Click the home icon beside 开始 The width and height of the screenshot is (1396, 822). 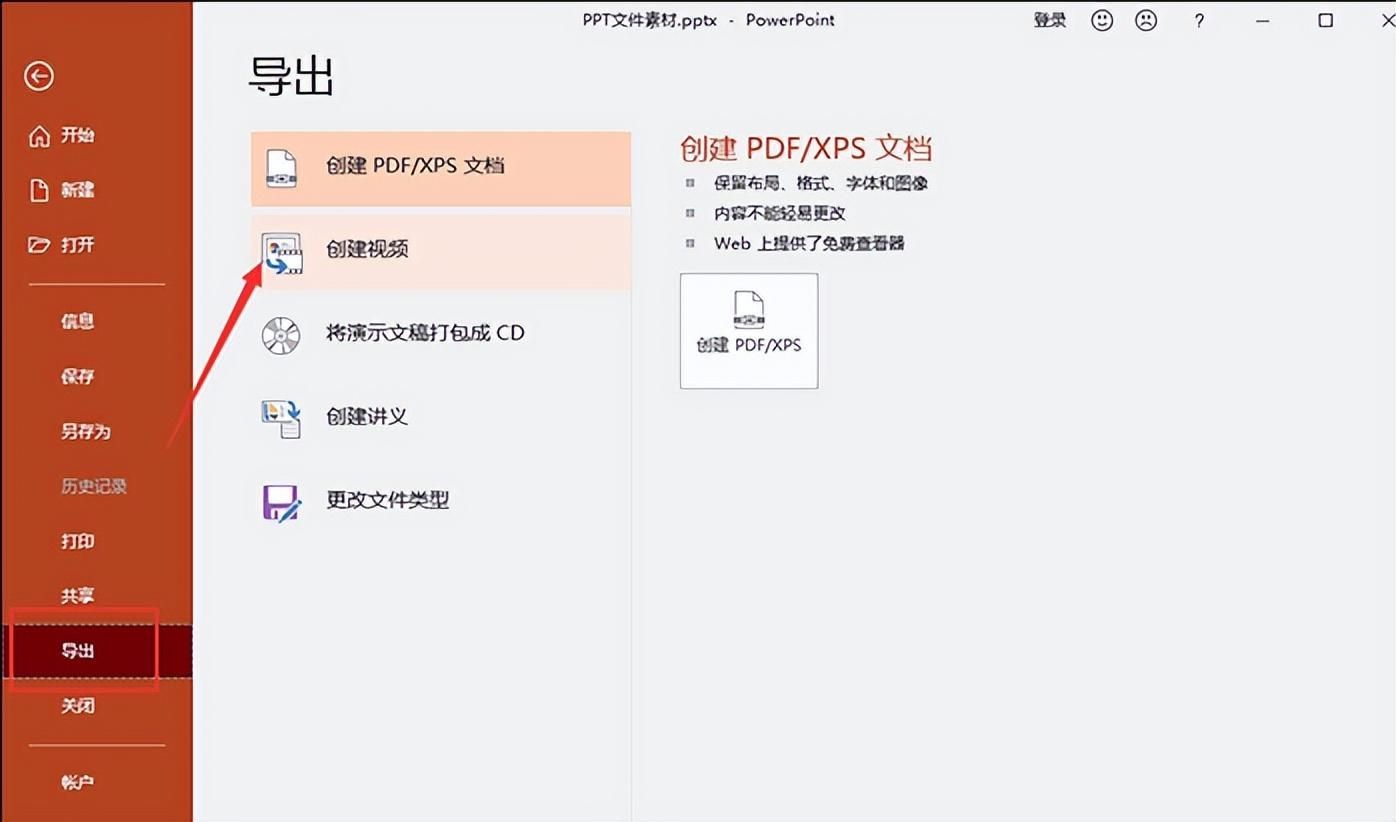tap(39, 136)
